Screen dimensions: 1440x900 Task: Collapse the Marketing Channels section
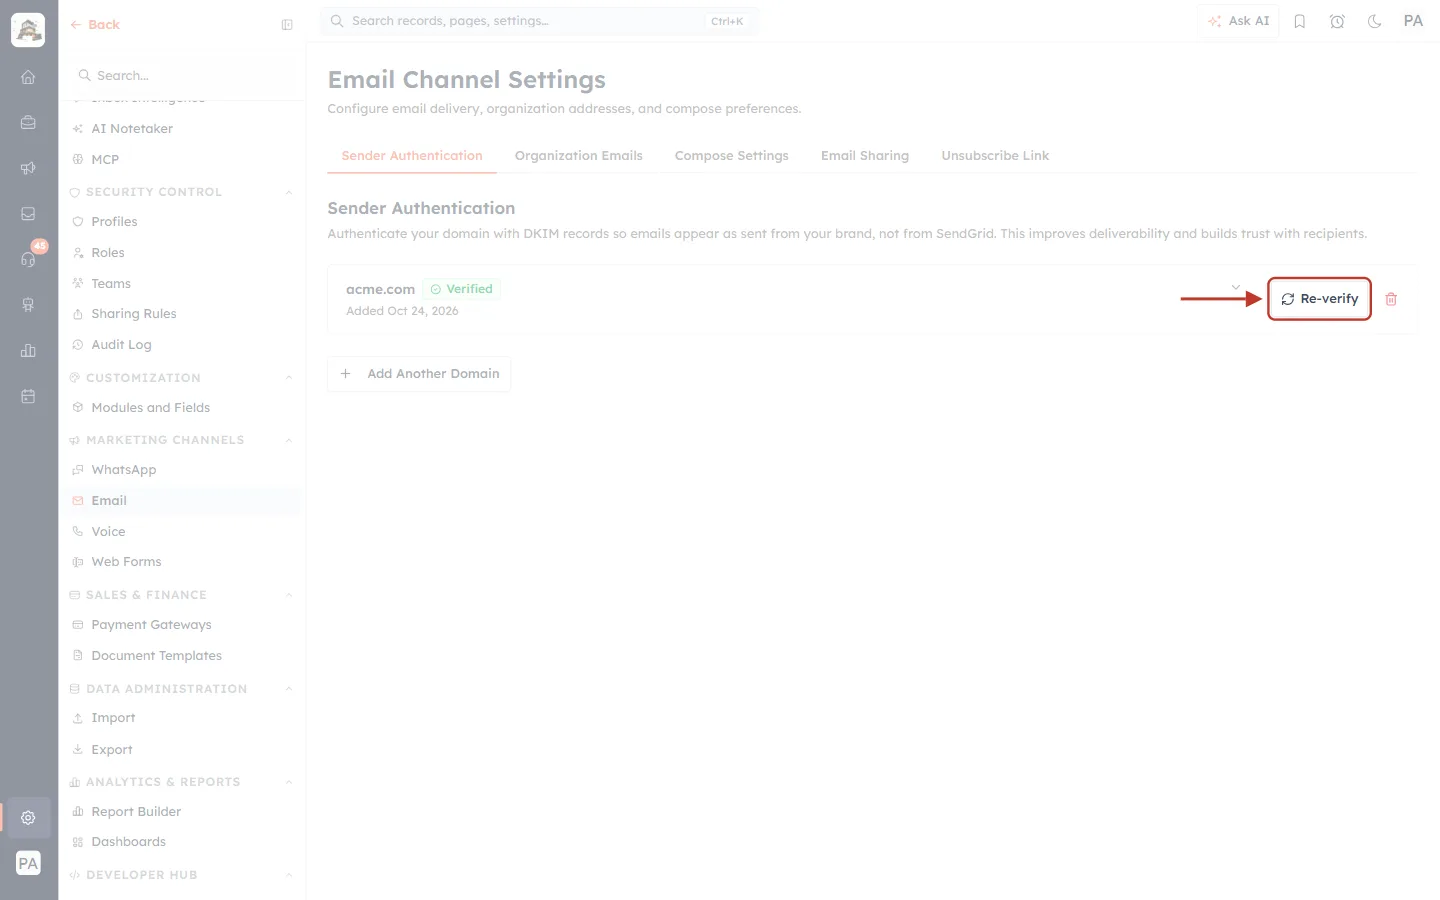point(289,440)
